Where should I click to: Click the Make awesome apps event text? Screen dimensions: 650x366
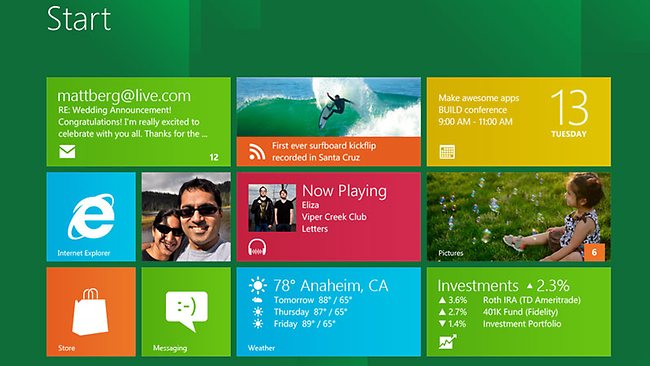[479, 98]
